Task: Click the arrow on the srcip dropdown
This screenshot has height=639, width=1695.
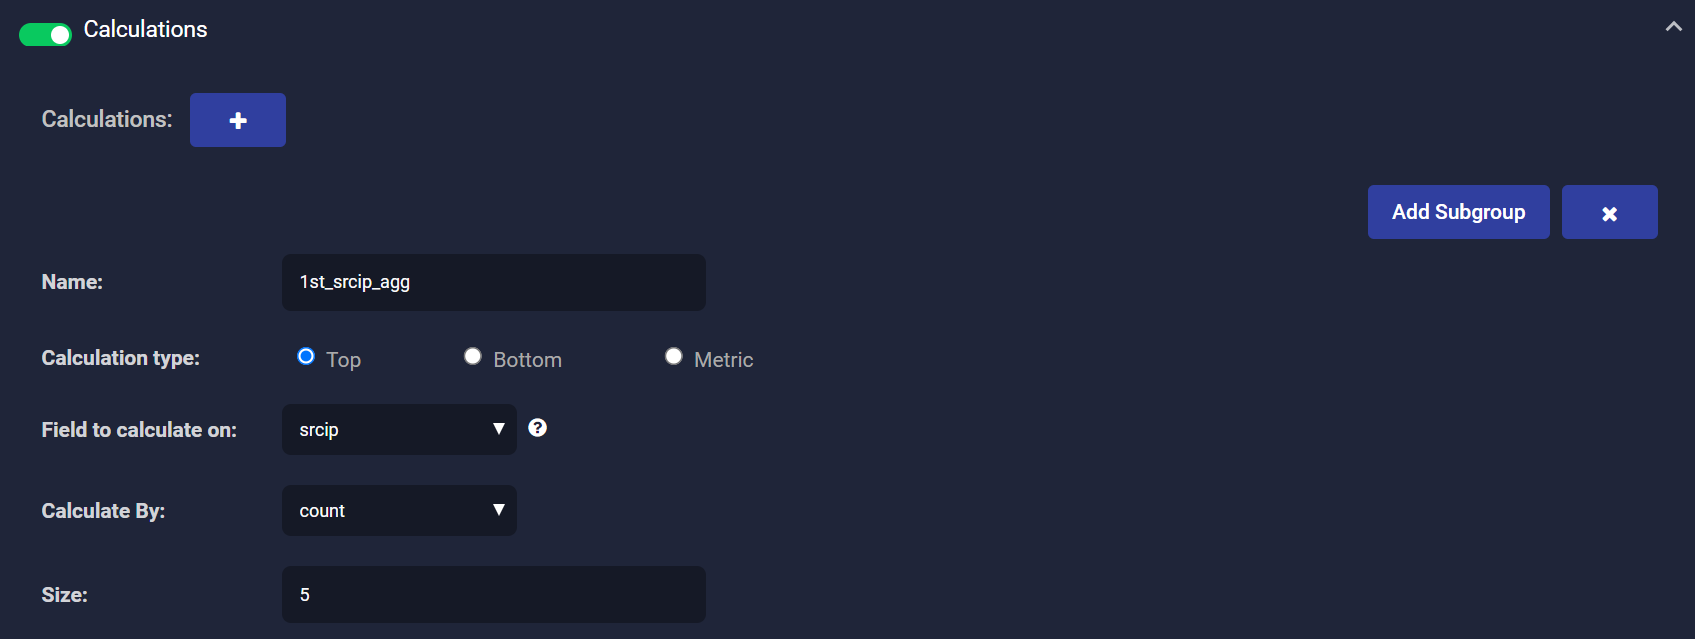Action: 498,429
